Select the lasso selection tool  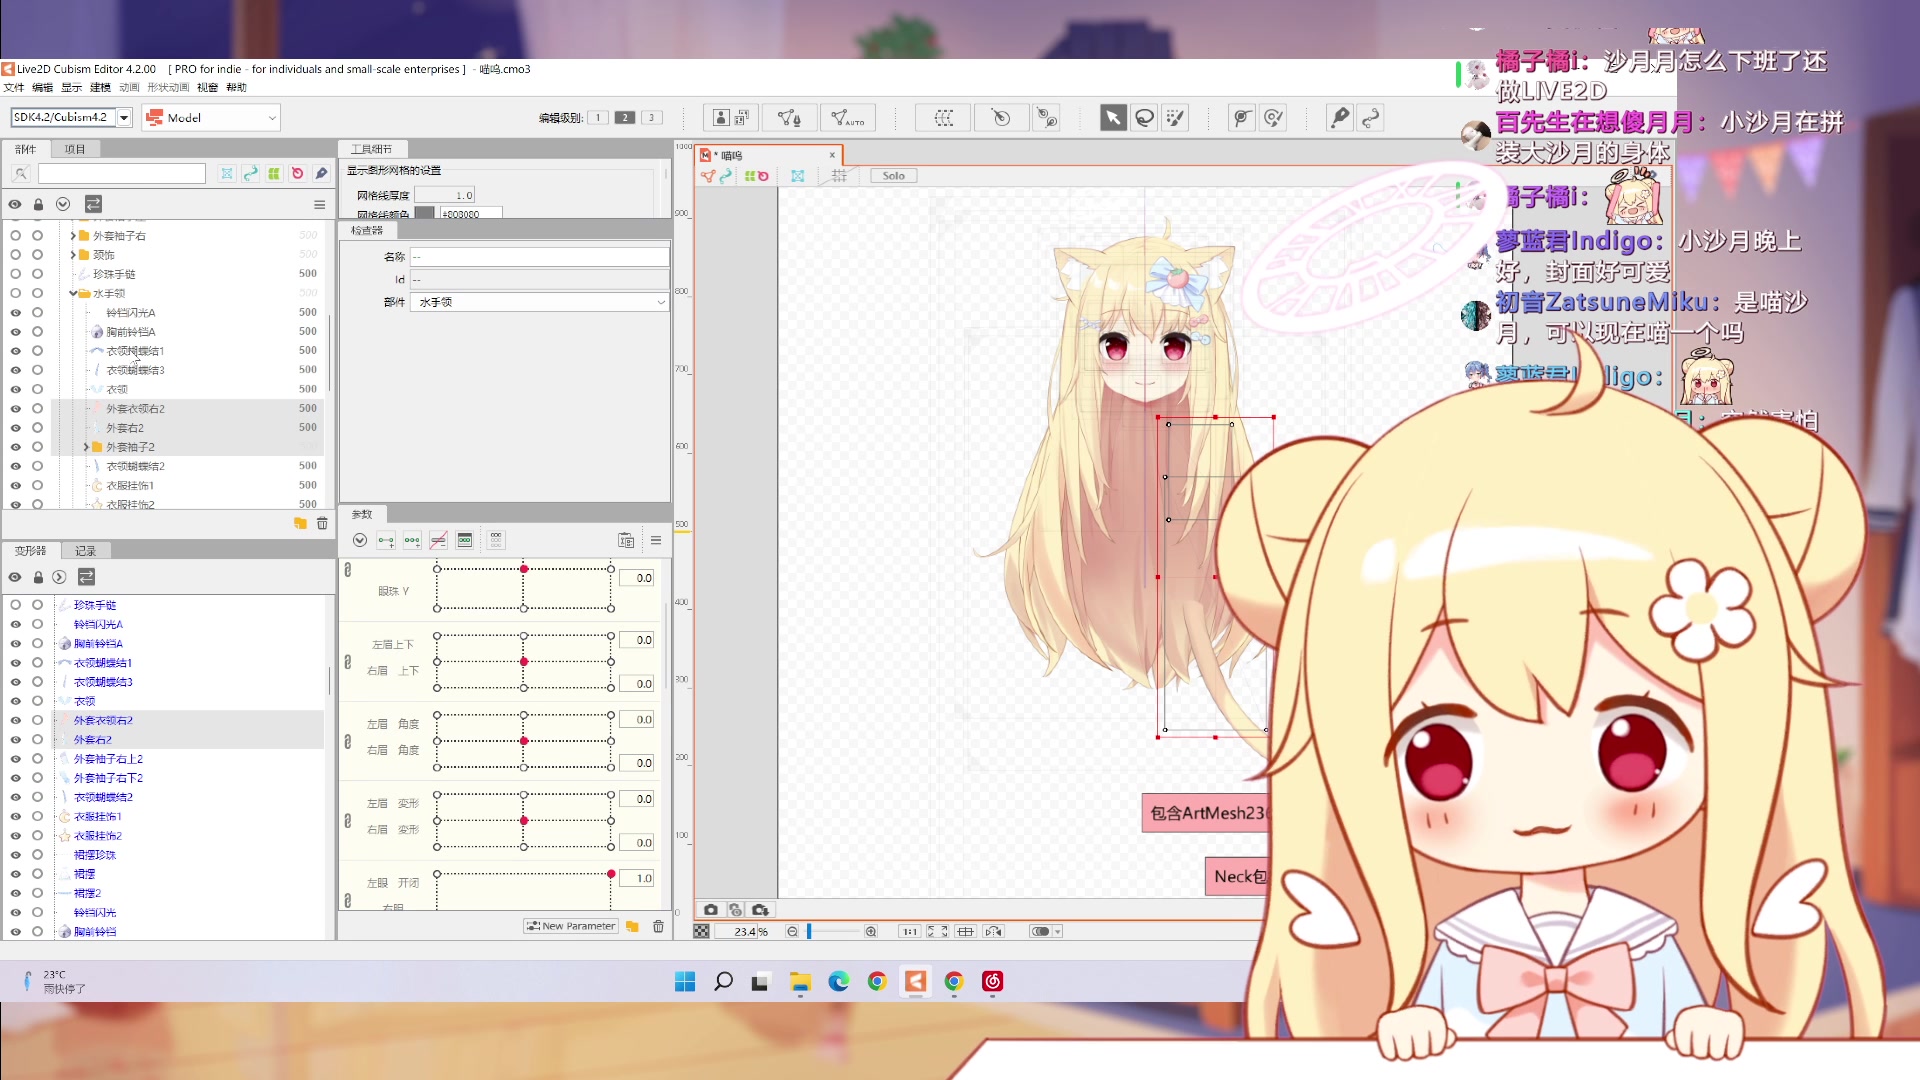tap(1144, 118)
